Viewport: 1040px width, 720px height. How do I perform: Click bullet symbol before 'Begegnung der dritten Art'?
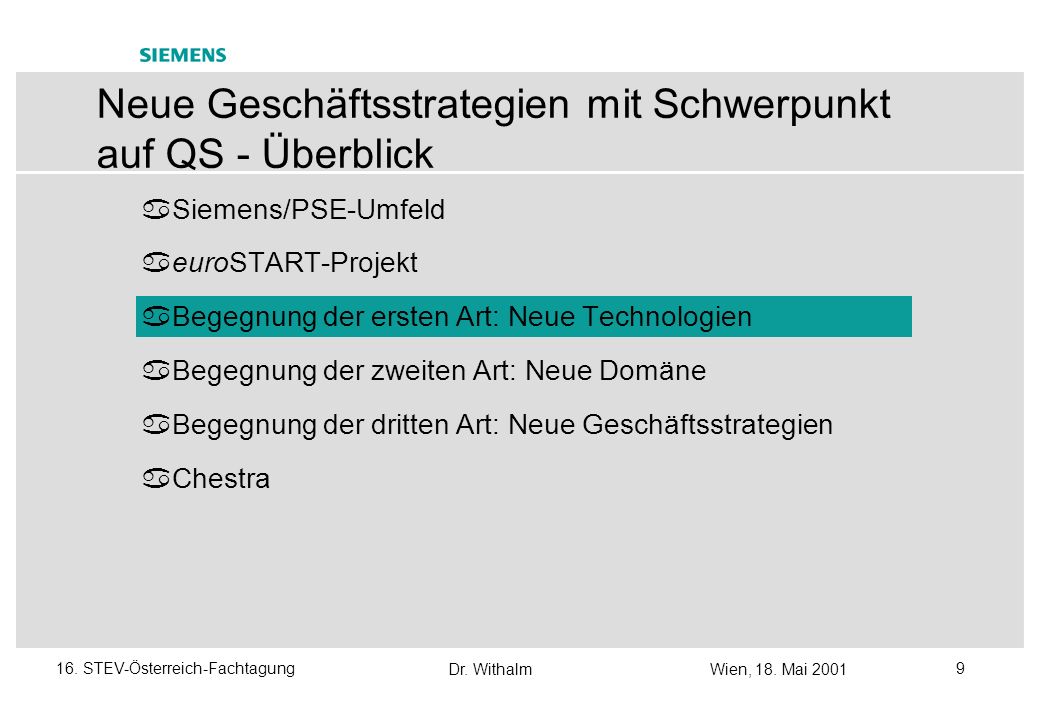pyautogui.click(x=157, y=425)
